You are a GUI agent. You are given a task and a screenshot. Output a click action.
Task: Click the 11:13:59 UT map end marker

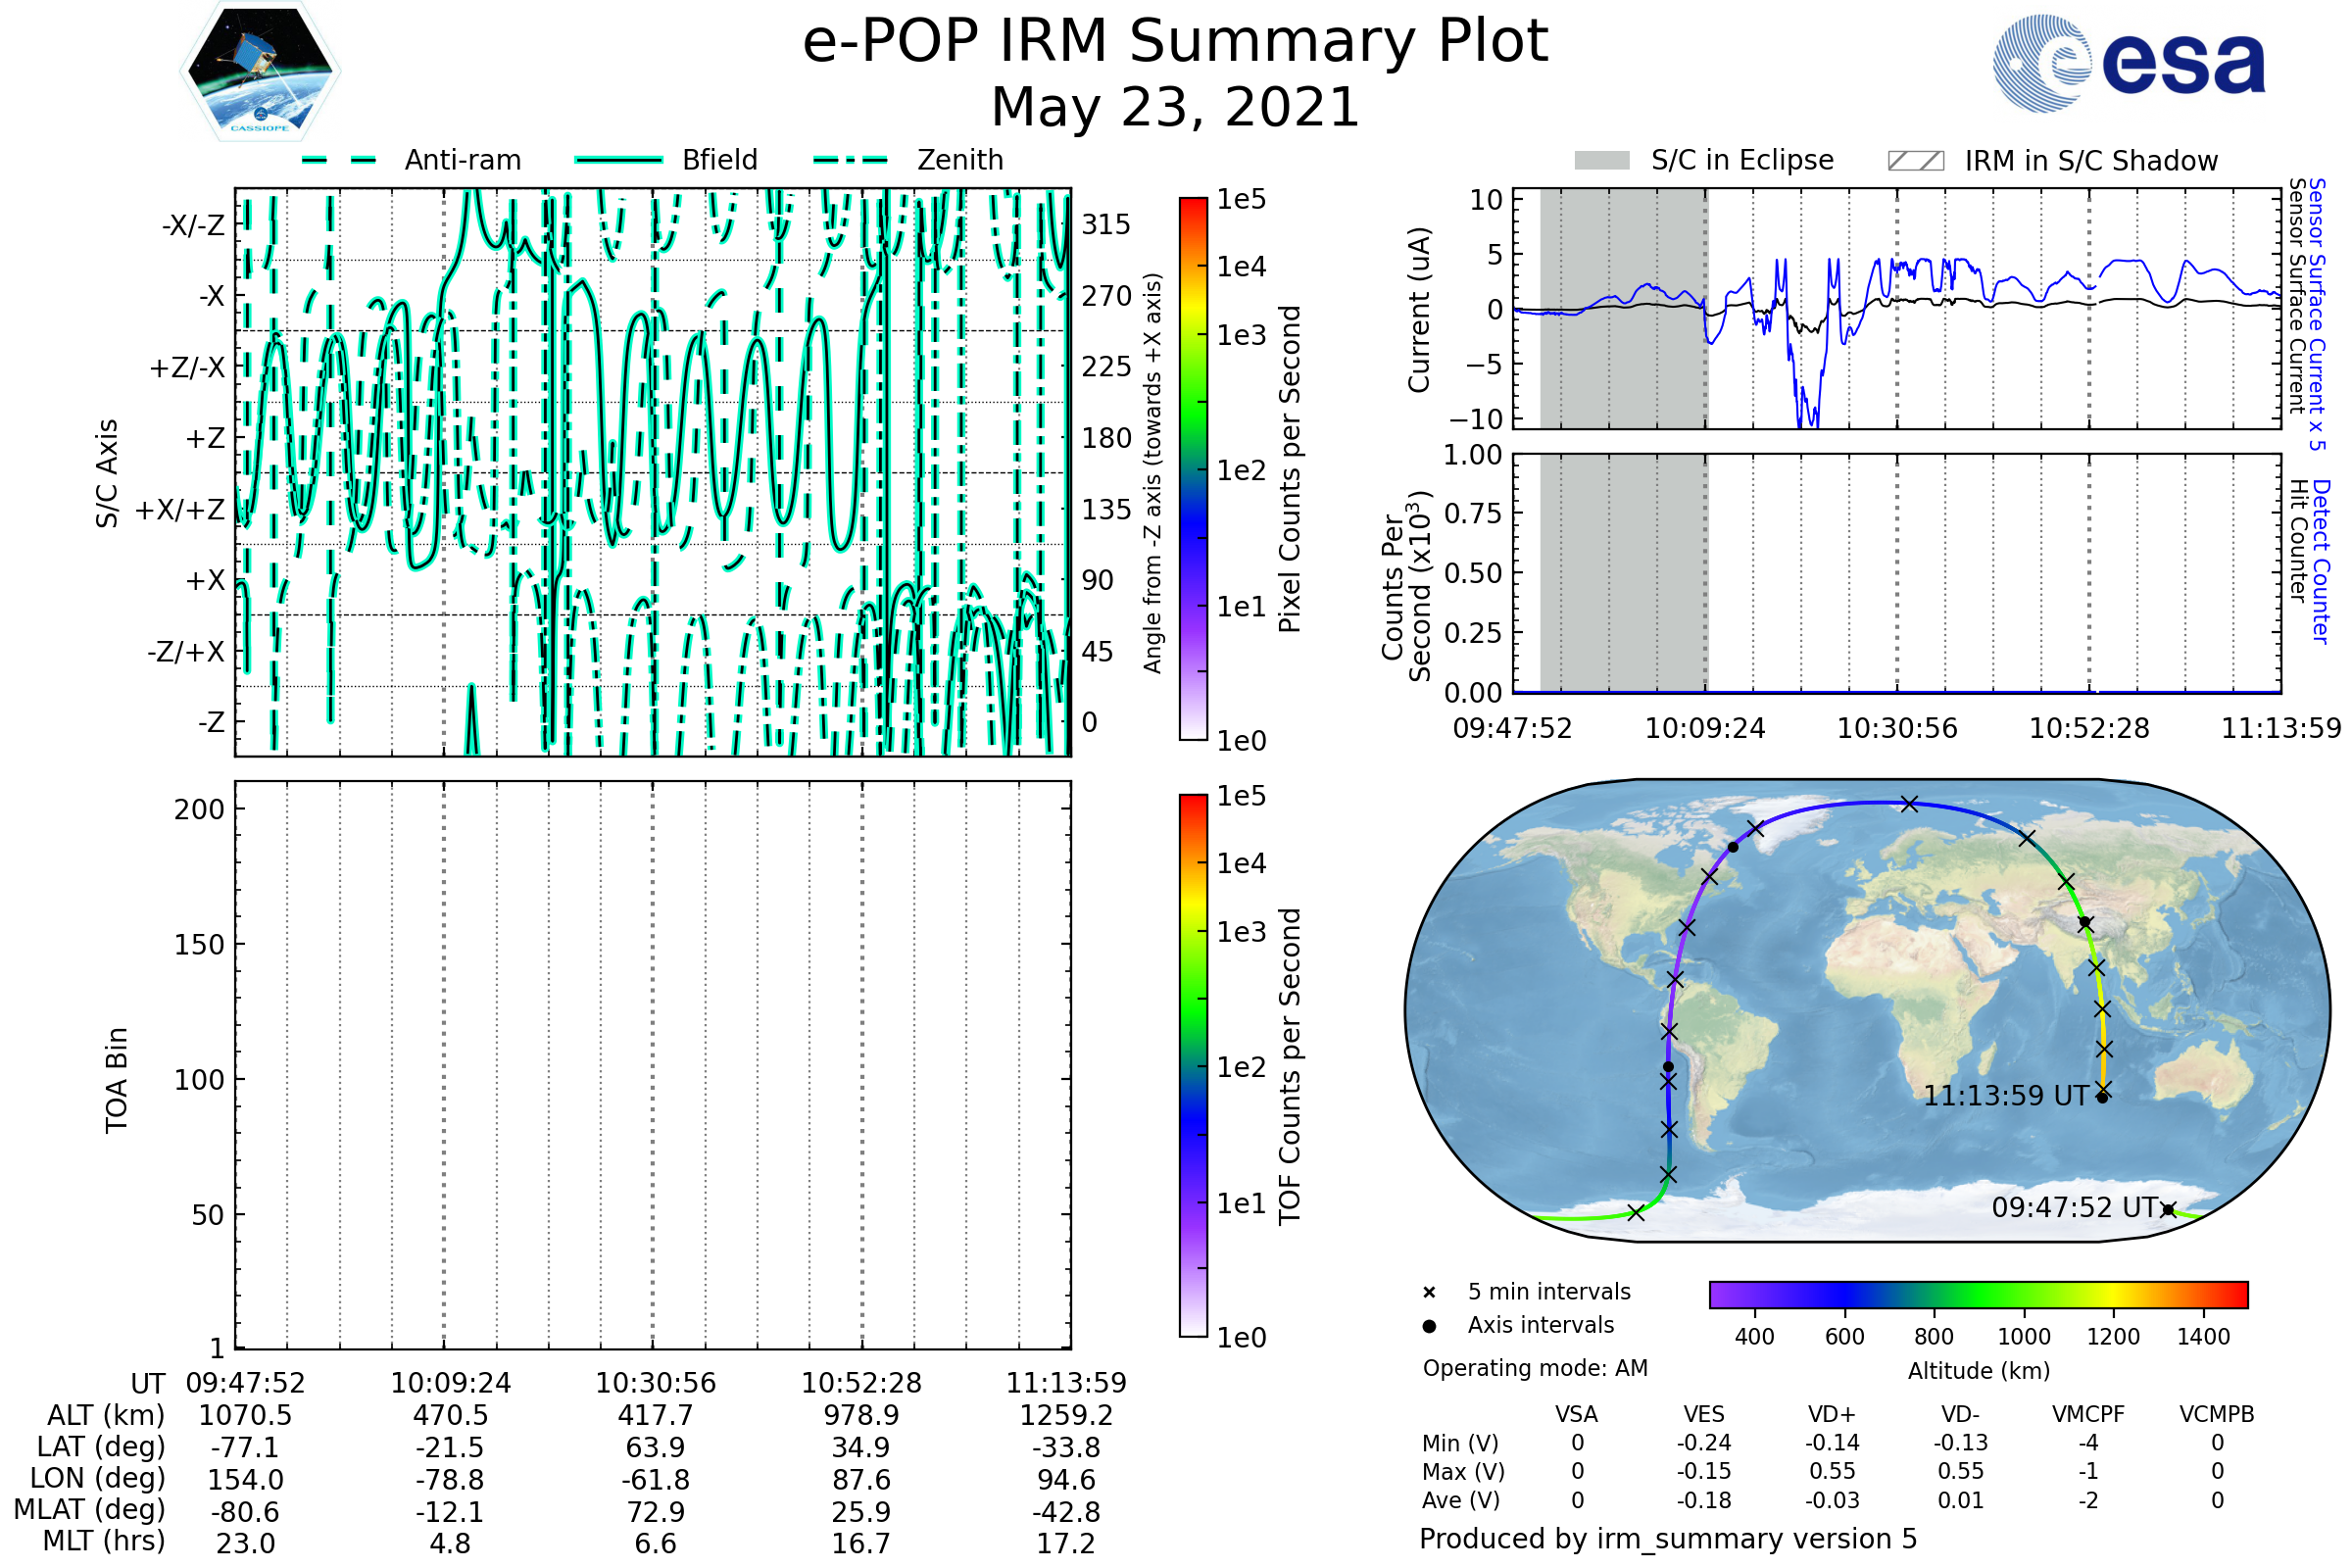2102,1098
